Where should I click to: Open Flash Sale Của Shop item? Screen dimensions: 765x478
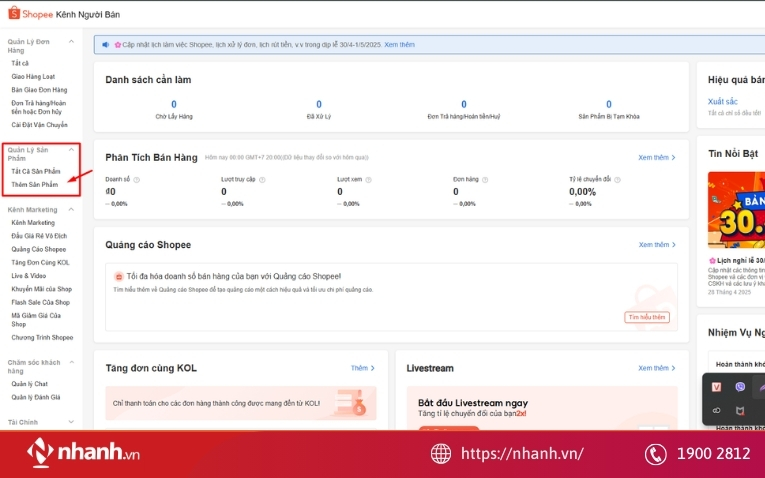pyautogui.click(x=40, y=302)
